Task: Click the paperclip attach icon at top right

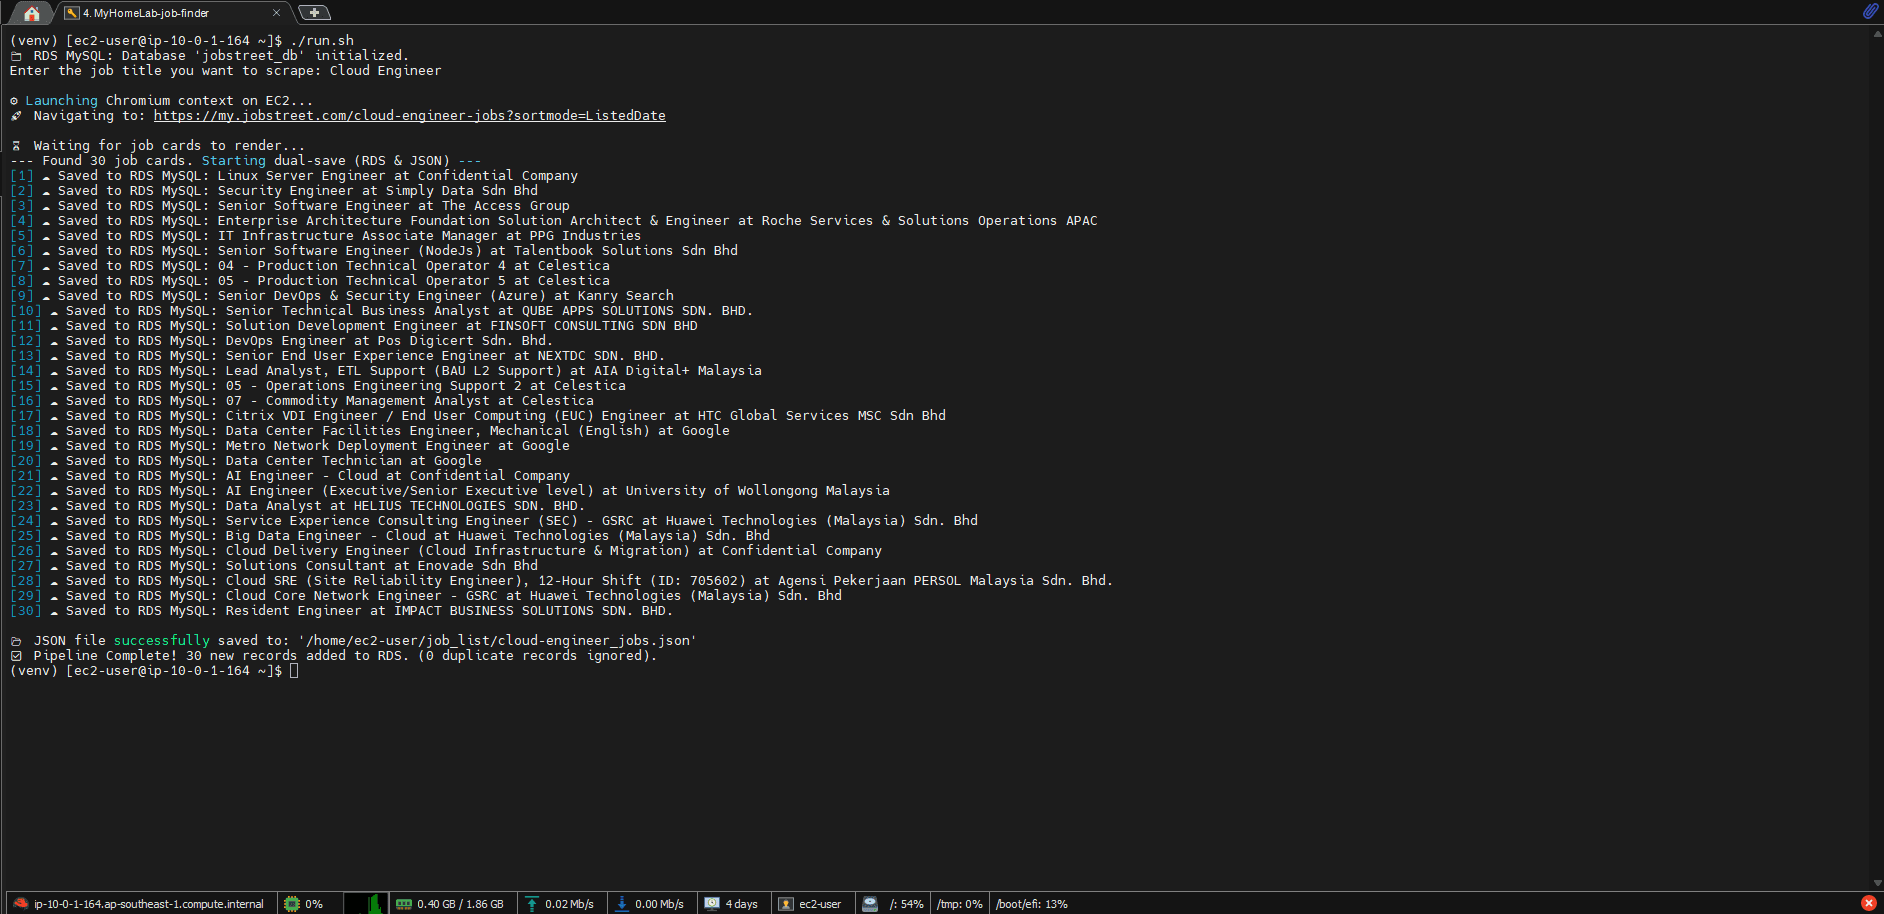Action: 1870,11
